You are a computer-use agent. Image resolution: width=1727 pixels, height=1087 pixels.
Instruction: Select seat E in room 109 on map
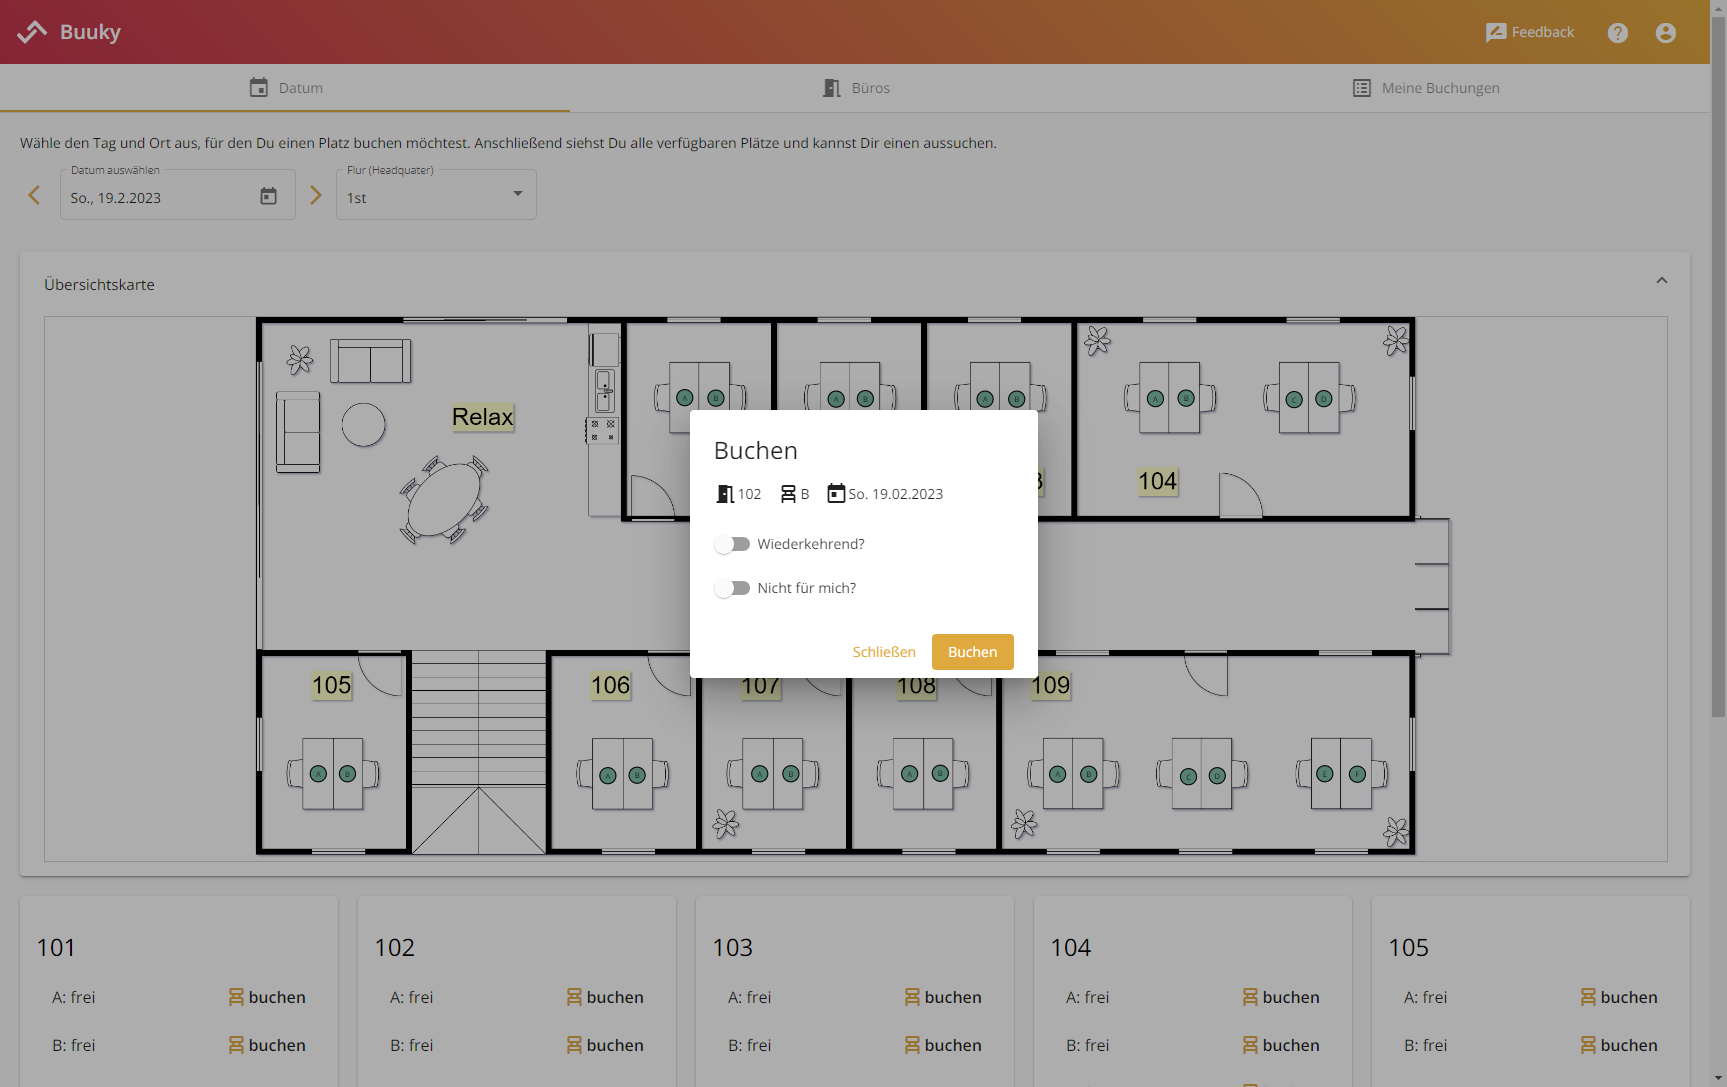(1326, 774)
